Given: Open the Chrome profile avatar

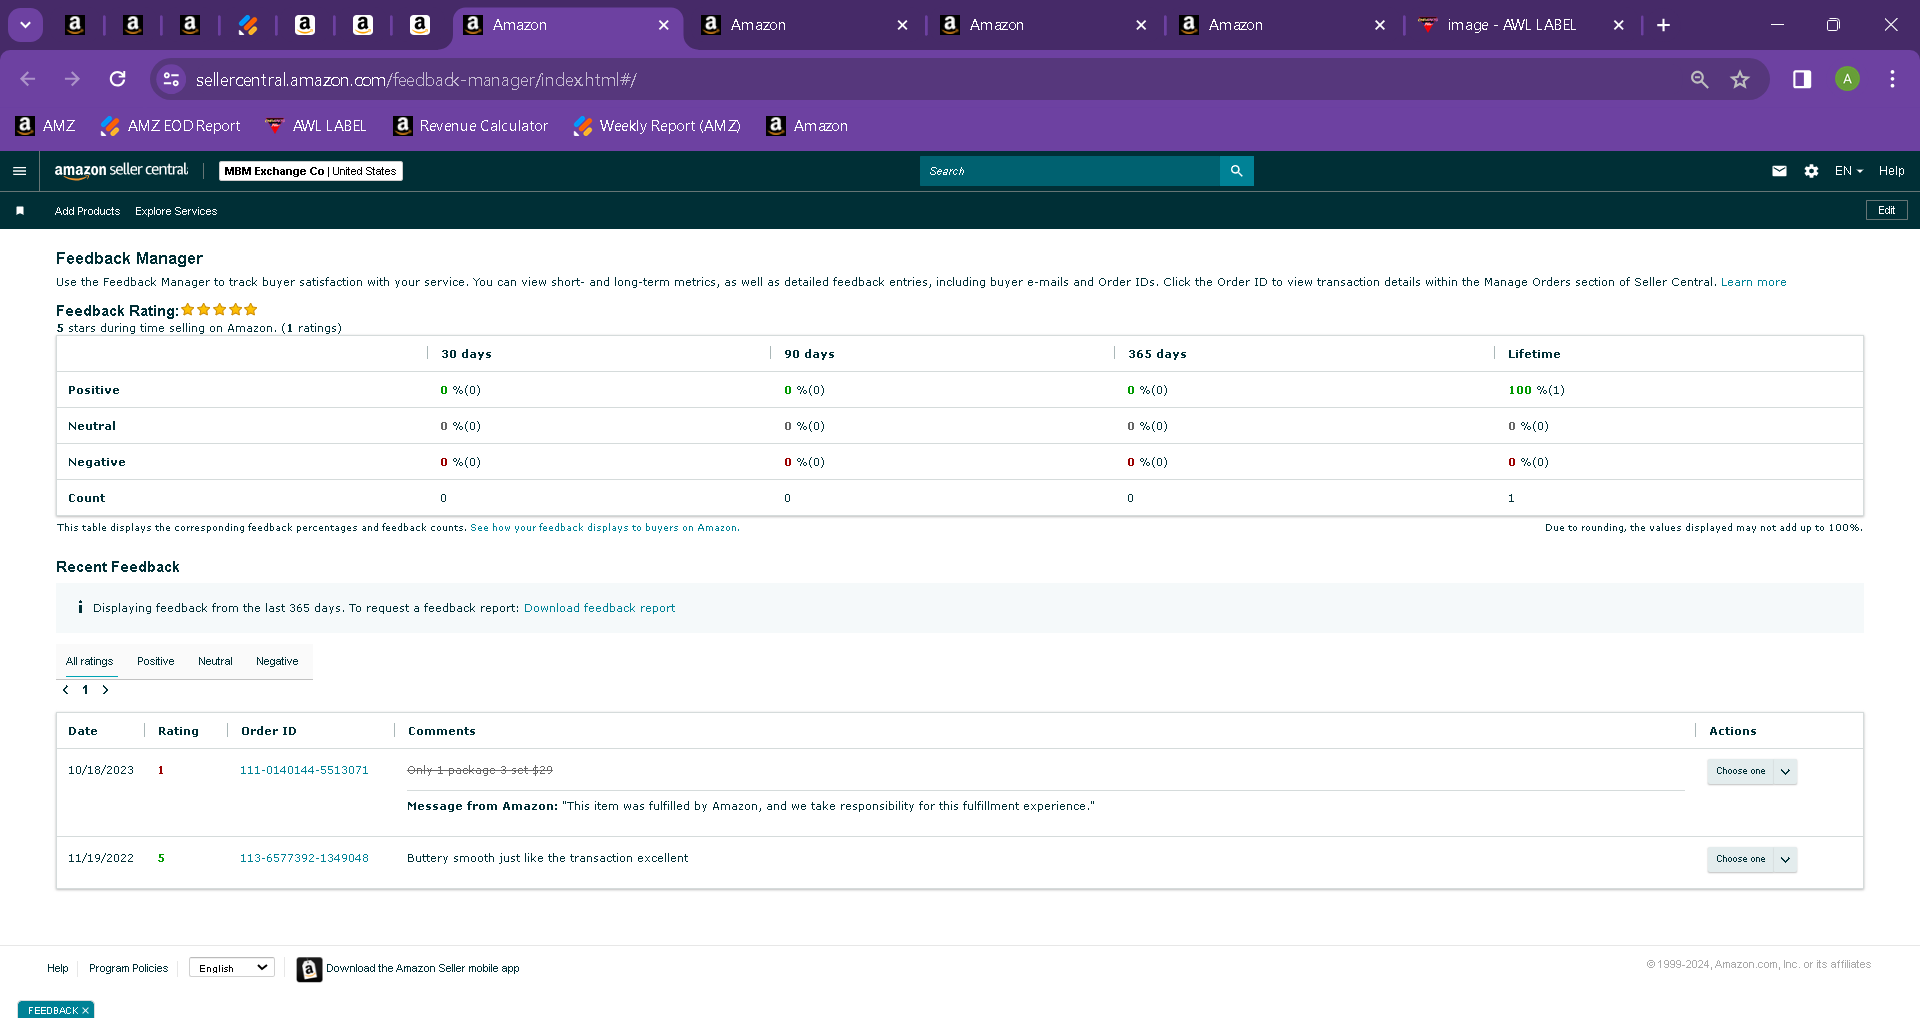Looking at the screenshot, I should pos(1847,79).
